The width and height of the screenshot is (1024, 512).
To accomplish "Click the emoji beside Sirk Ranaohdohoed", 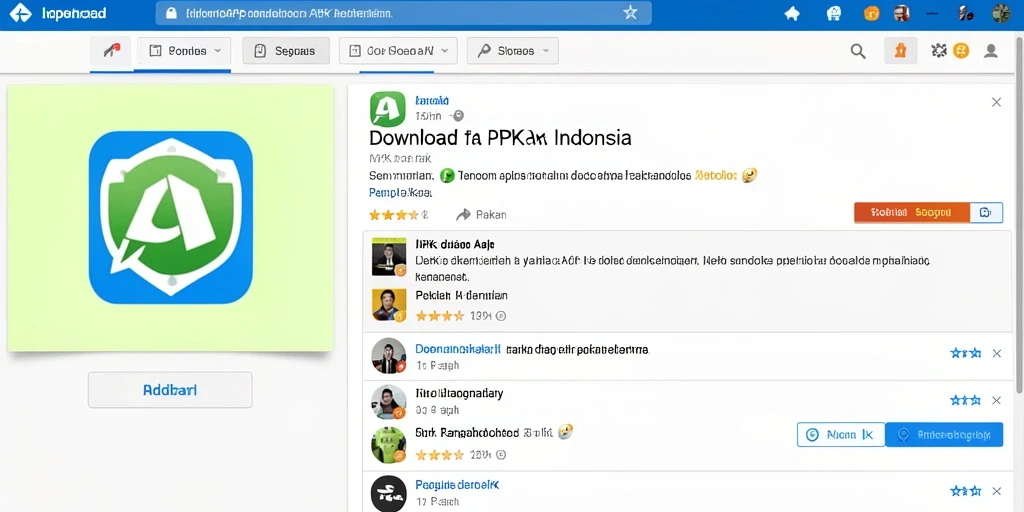I will [x=566, y=432].
